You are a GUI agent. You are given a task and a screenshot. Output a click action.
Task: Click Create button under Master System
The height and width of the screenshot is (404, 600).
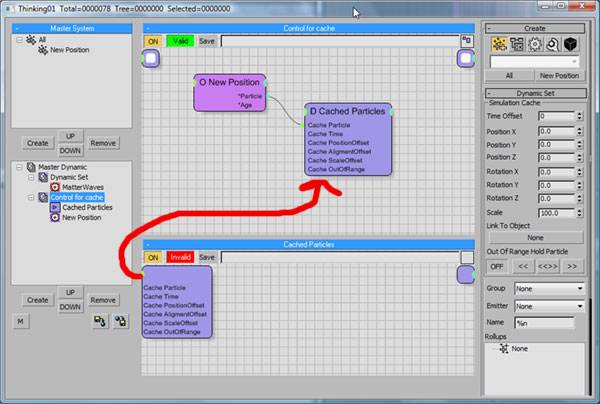[x=38, y=143]
